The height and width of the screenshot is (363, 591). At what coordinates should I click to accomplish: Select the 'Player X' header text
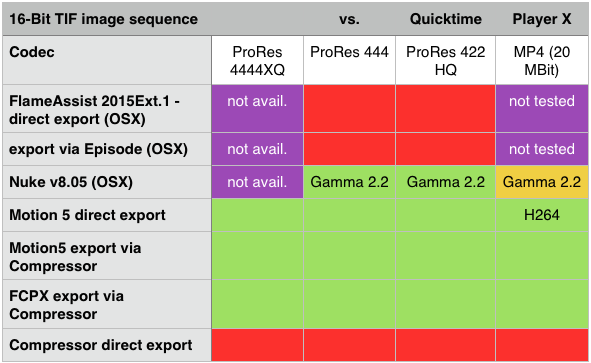click(542, 19)
